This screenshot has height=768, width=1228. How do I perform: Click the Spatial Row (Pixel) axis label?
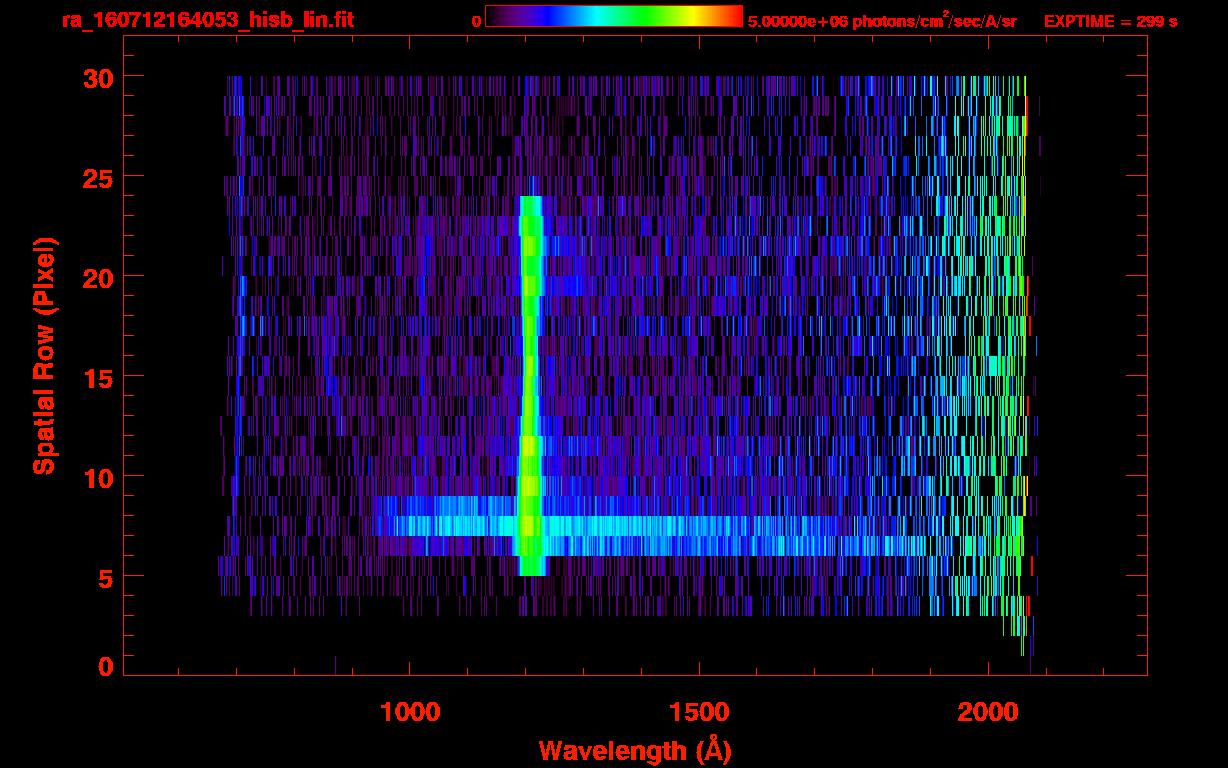click(44, 355)
